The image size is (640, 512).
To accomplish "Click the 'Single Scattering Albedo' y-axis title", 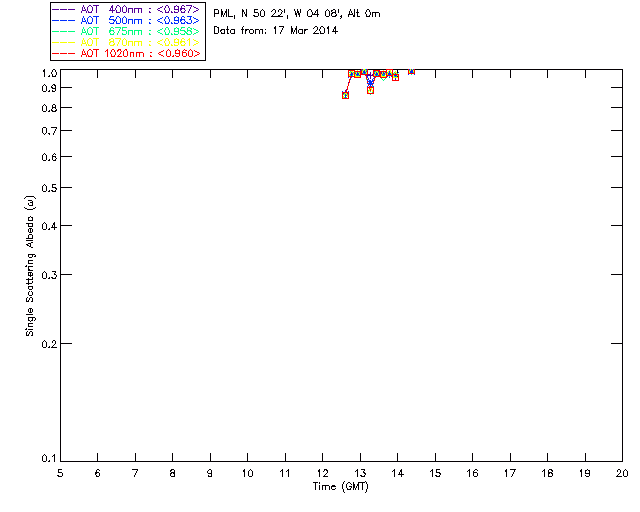I will coord(30,266).
